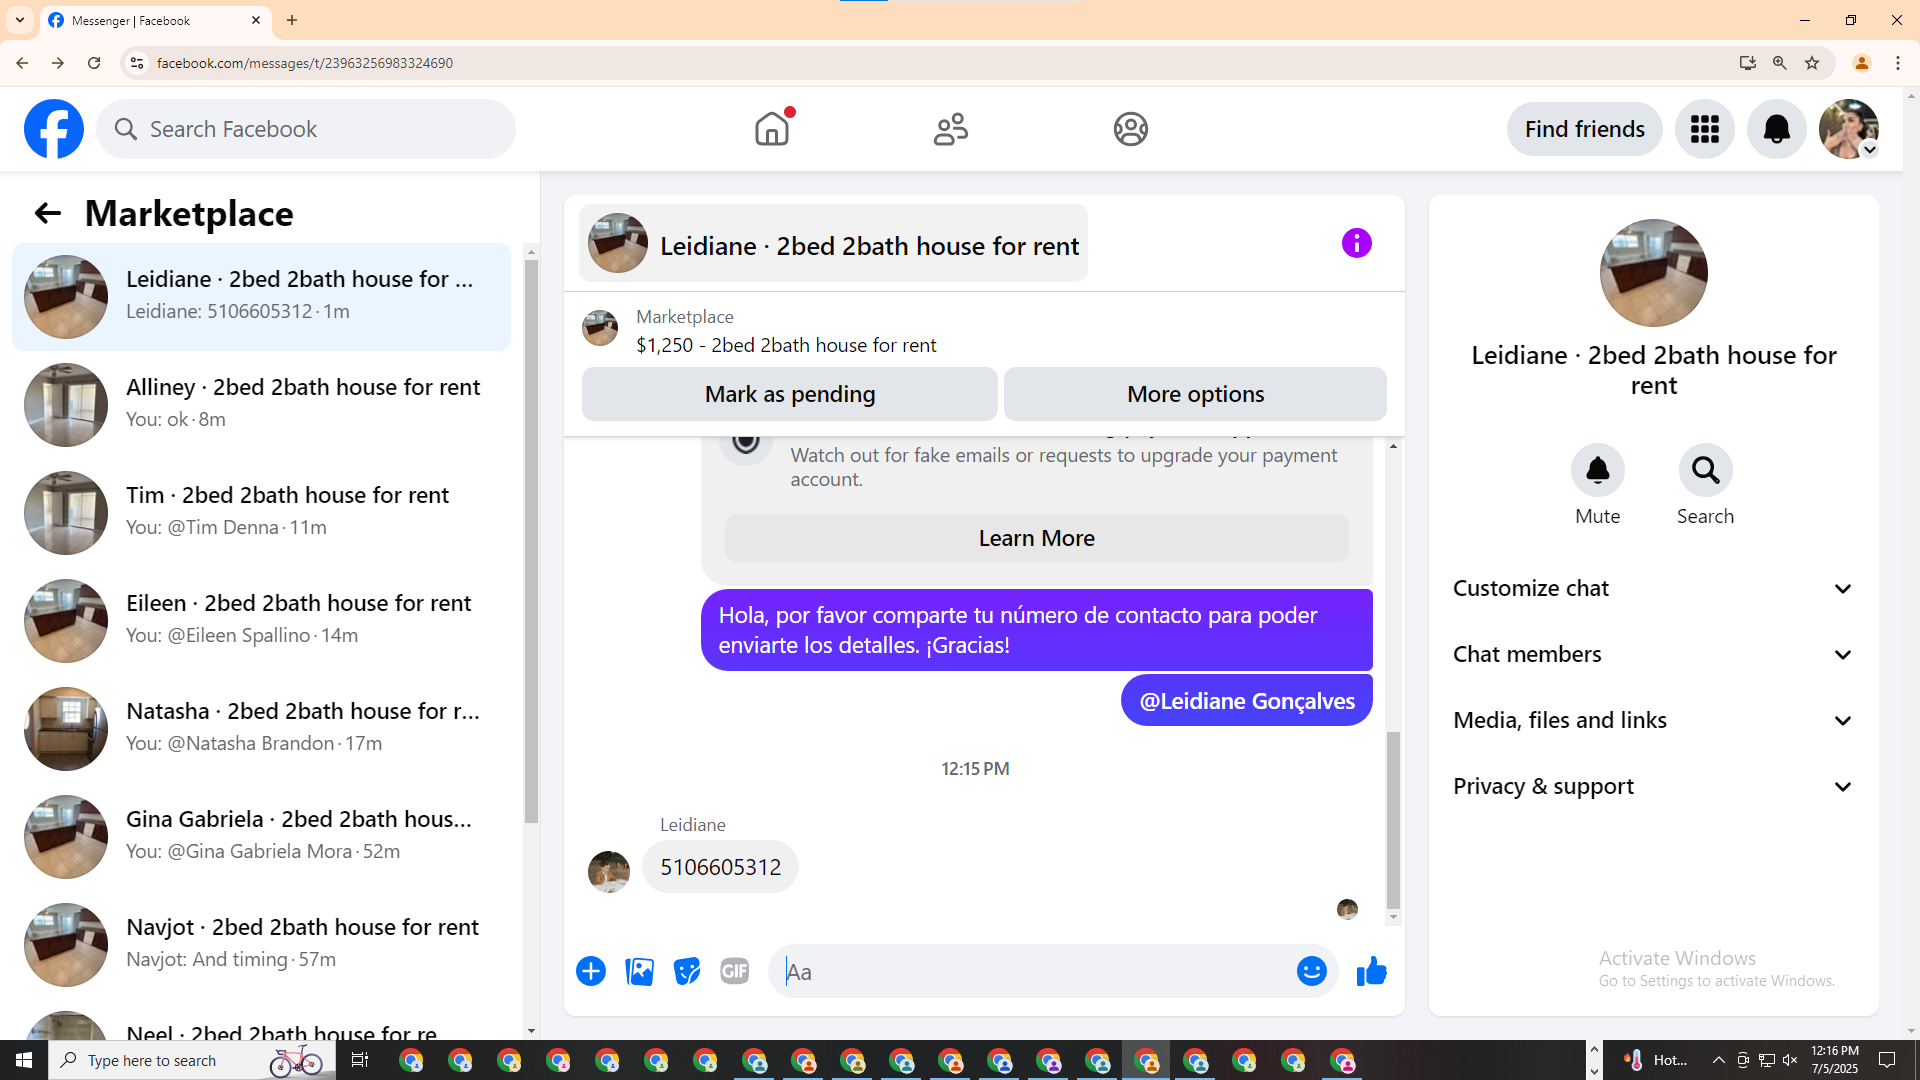Viewport: 1920px width, 1080px height.
Task: Go to Facebook Home tab
Action: (771, 129)
